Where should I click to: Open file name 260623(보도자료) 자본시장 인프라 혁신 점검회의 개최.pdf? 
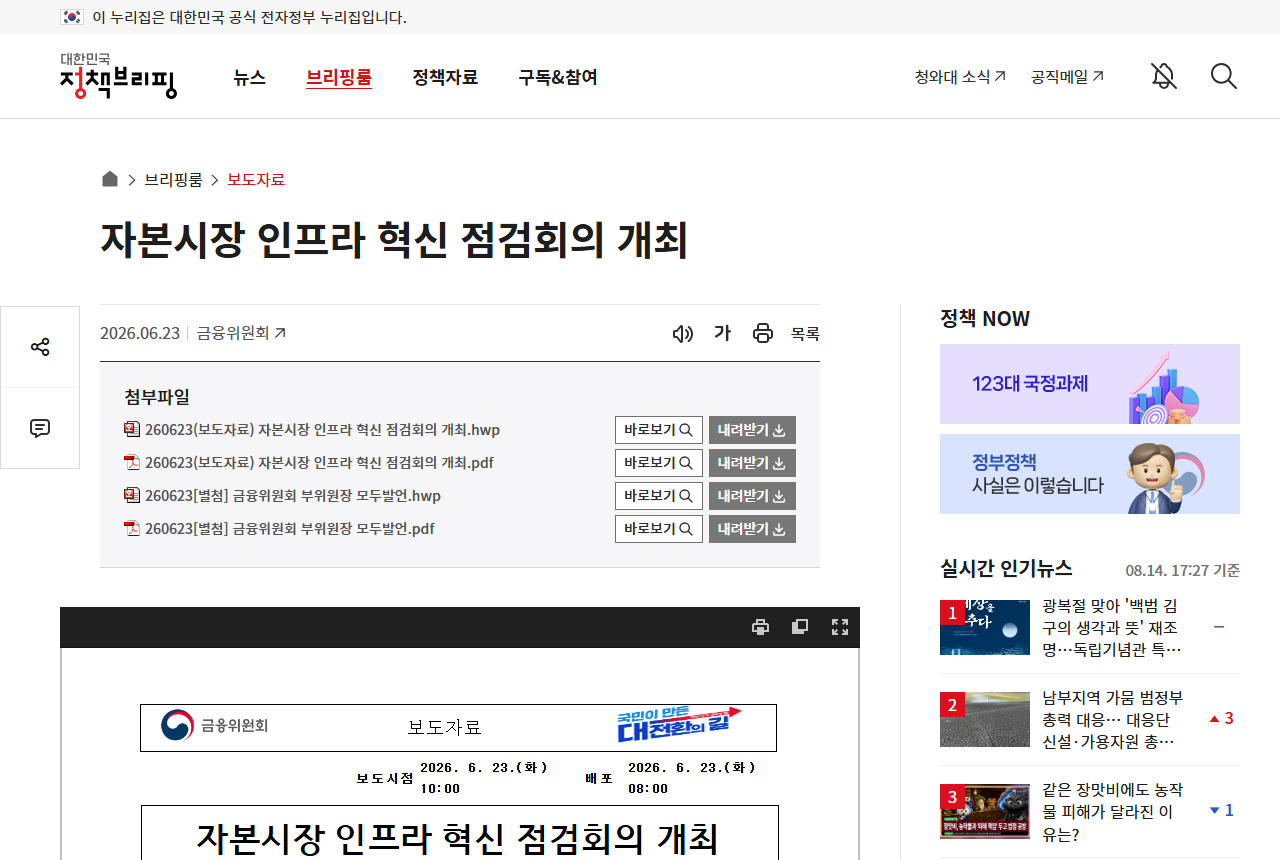319,463
